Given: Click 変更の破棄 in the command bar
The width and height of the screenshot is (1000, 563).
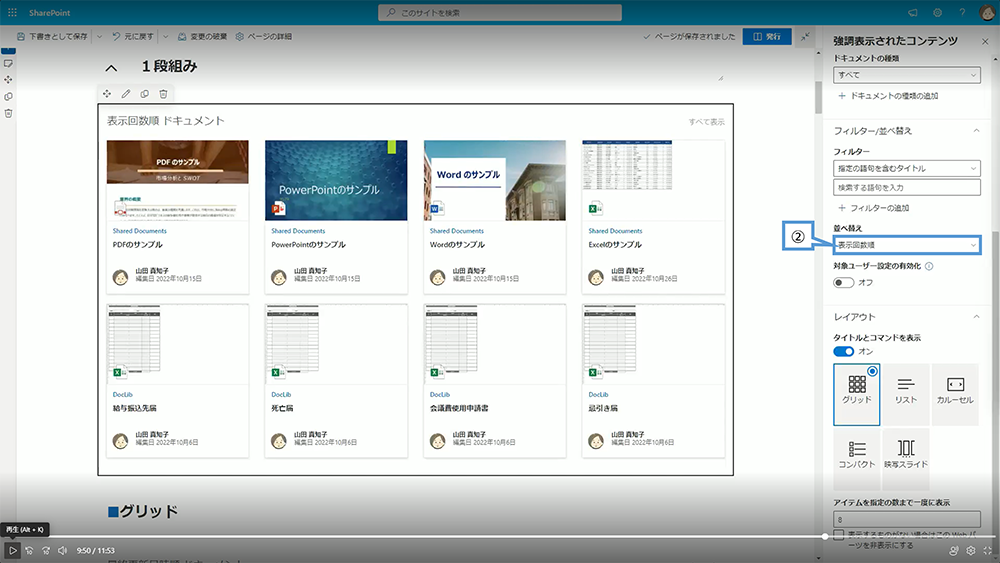Looking at the screenshot, I should [x=202, y=37].
